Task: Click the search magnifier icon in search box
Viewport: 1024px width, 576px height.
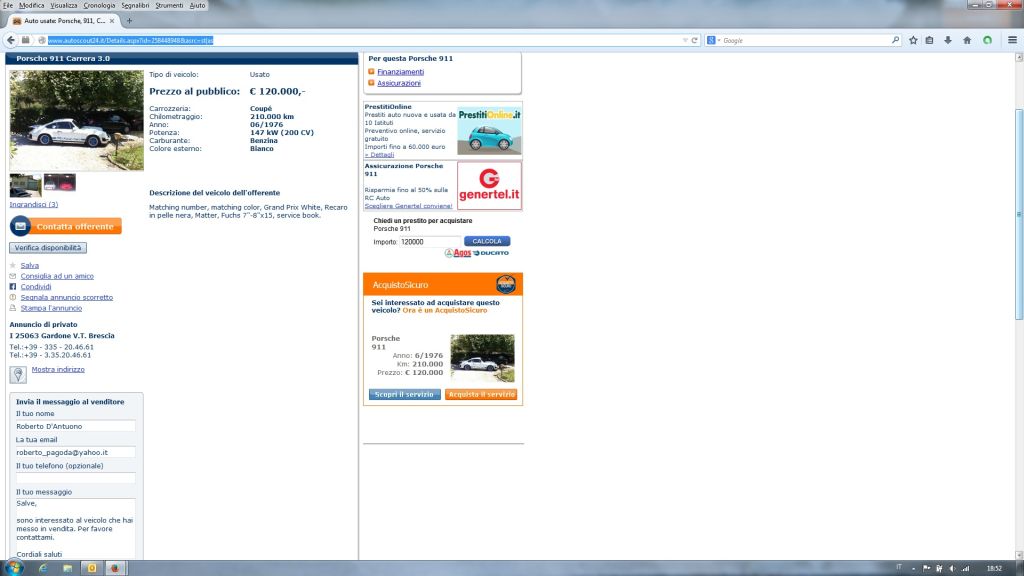Action: [895, 40]
